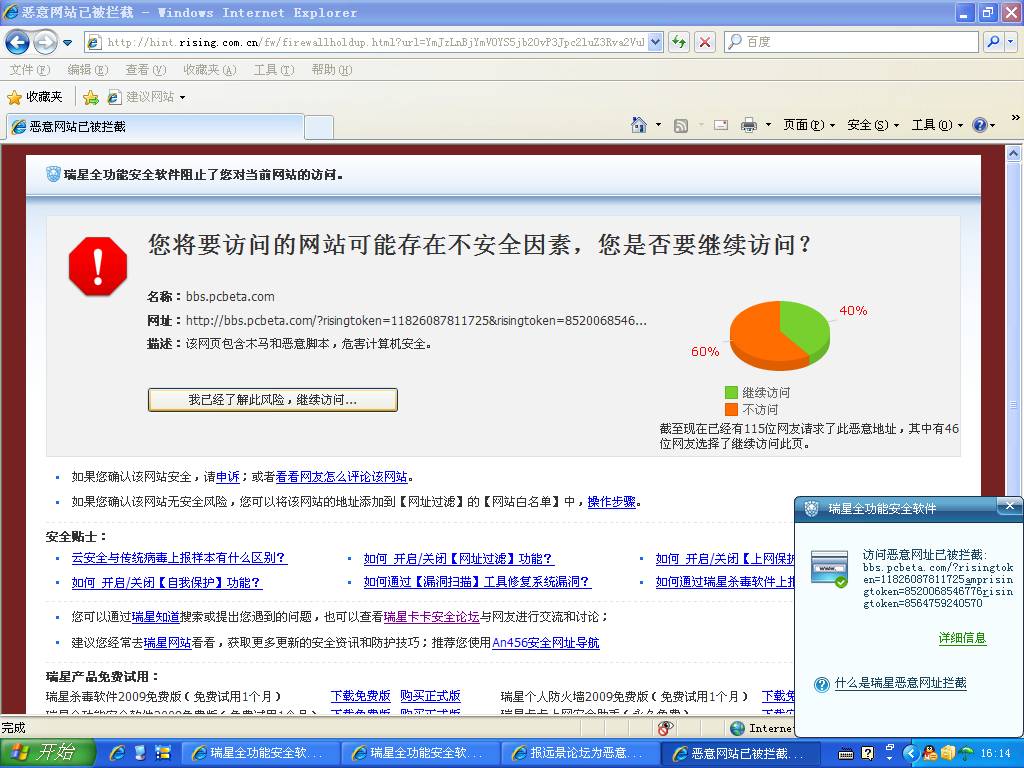This screenshot has height=768, width=1024.
Task: Click the Read Mail envelope icon
Action: [x=720, y=125]
